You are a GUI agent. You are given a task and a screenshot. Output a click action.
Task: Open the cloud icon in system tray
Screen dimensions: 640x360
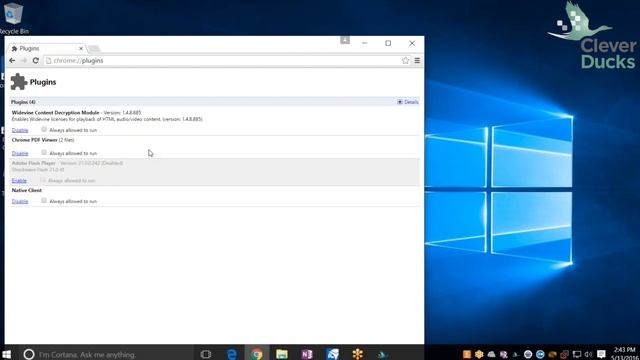(x=491, y=354)
